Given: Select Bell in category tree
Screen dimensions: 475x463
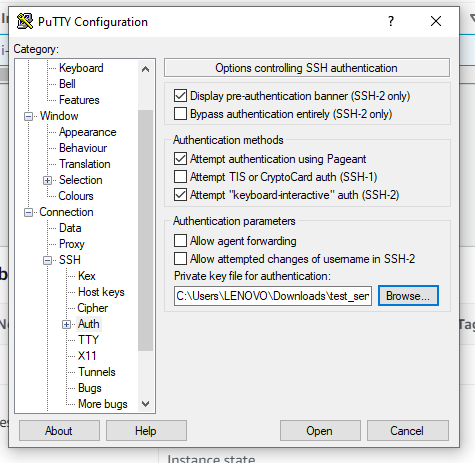Looking at the screenshot, I should coord(67,84).
